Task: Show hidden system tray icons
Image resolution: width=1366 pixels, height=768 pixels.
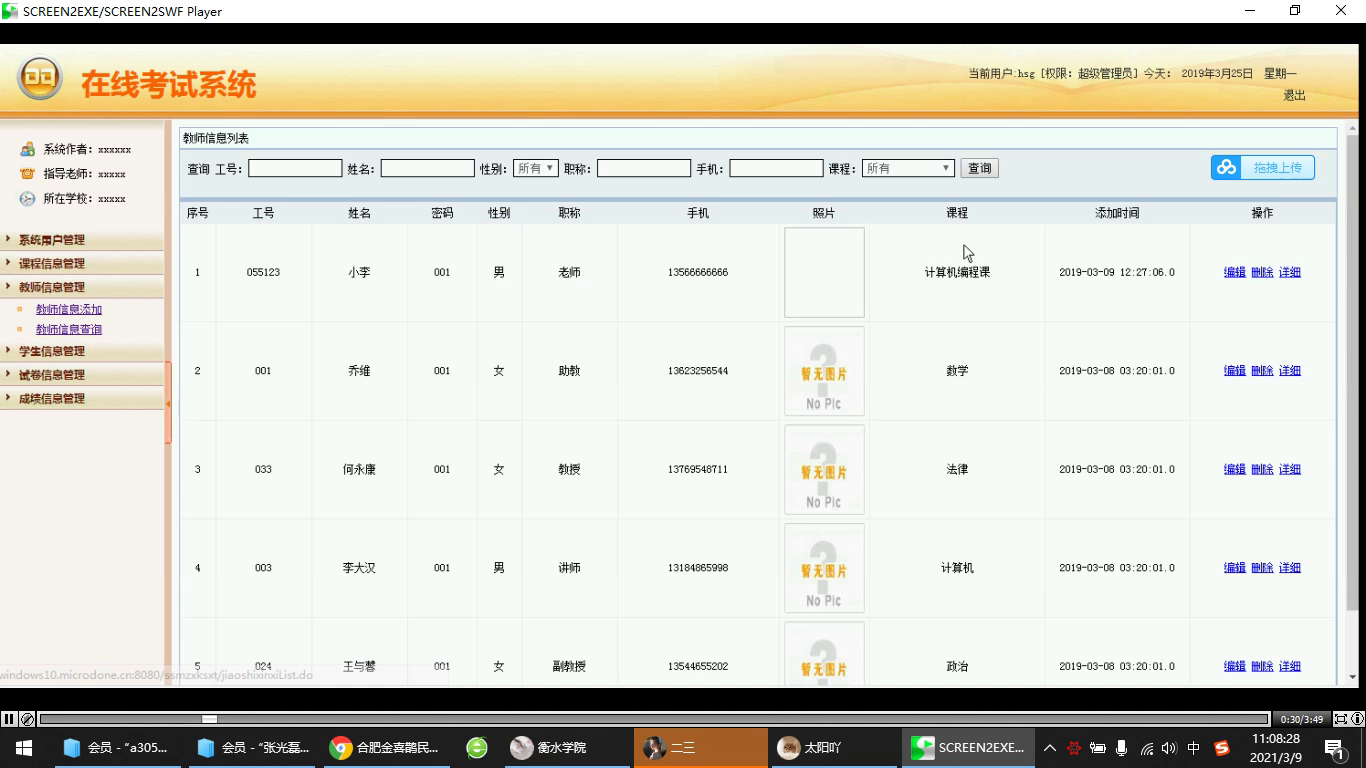Action: [1049, 748]
